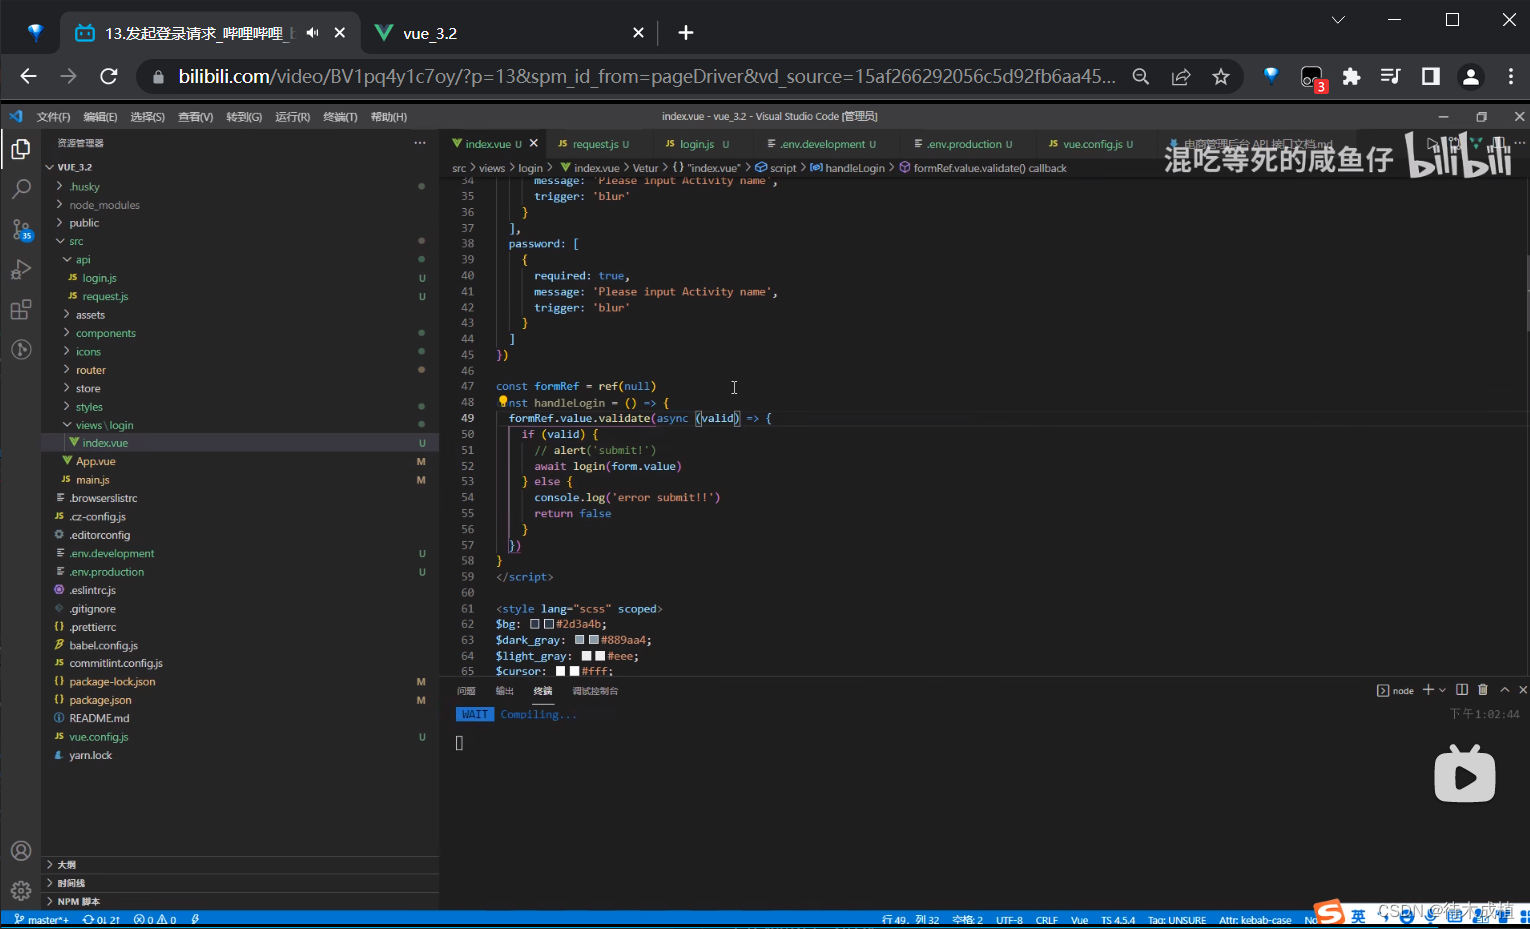Open the Manage gear icon in VS Code
The width and height of the screenshot is (1530, 929).
[20, 890]
